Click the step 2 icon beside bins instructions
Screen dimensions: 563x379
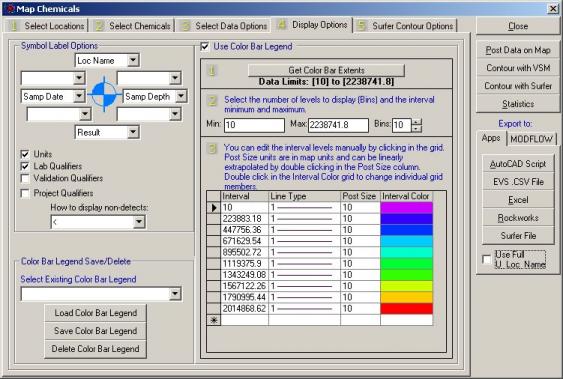[212, 100]
